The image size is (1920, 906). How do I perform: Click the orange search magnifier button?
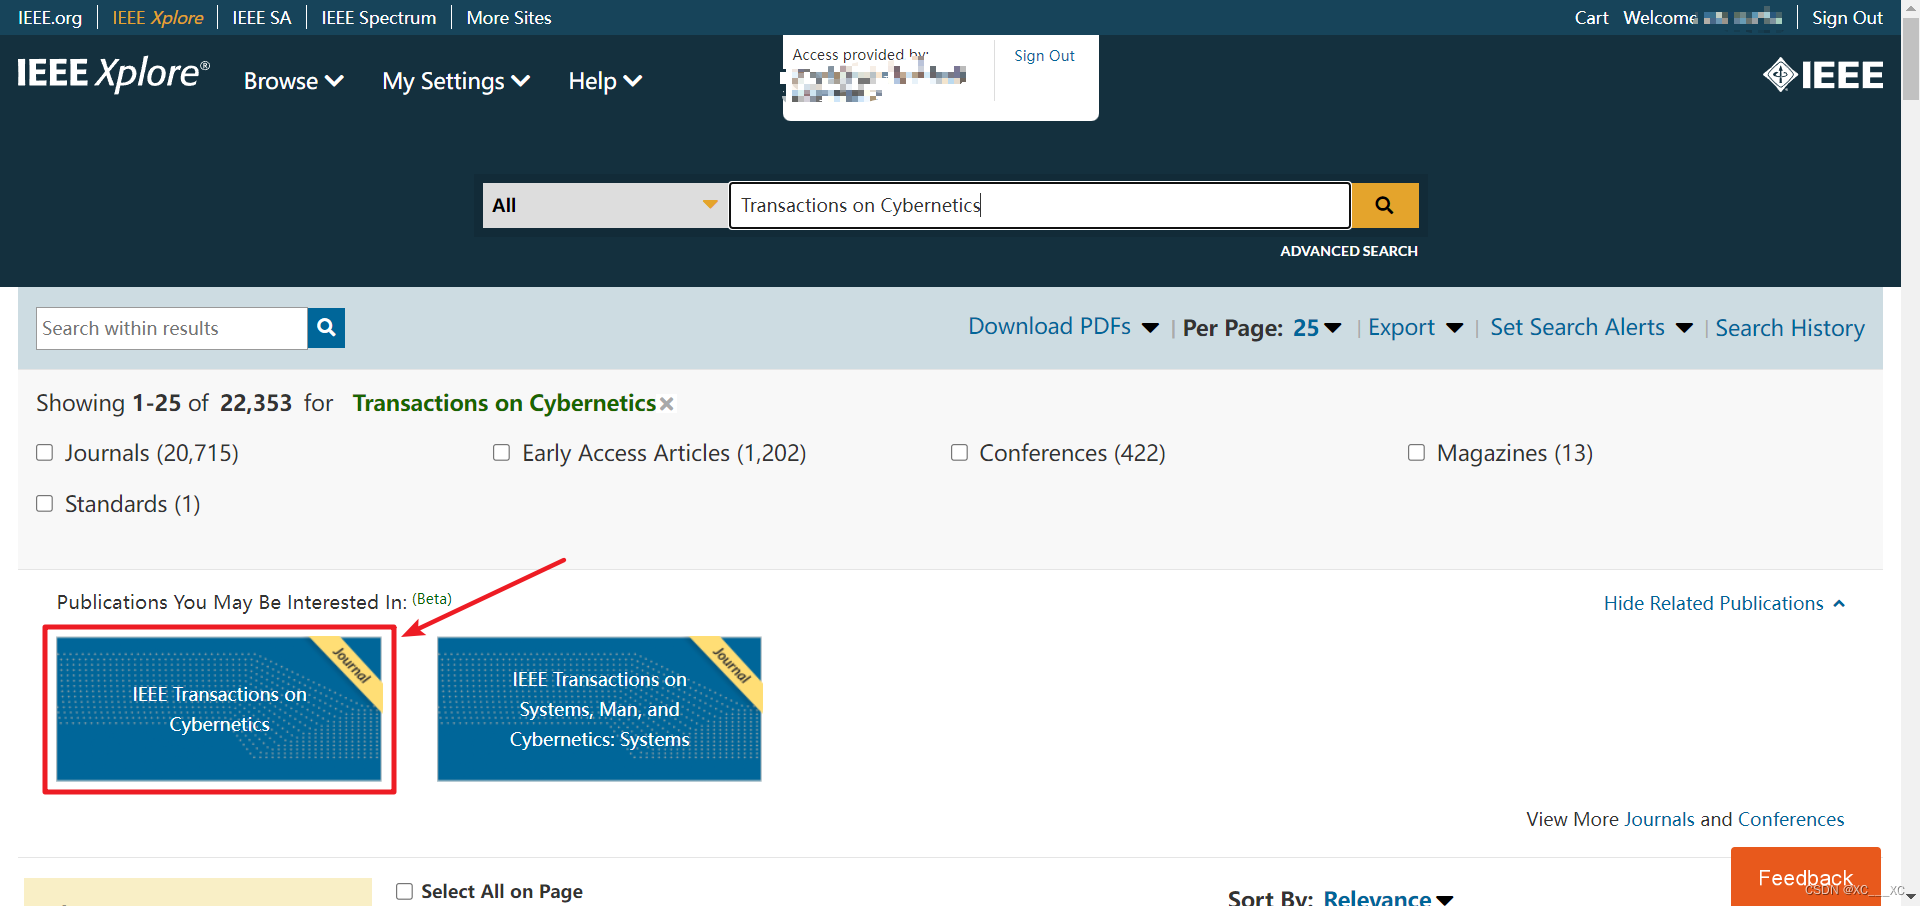click(x=1385, y=205)
